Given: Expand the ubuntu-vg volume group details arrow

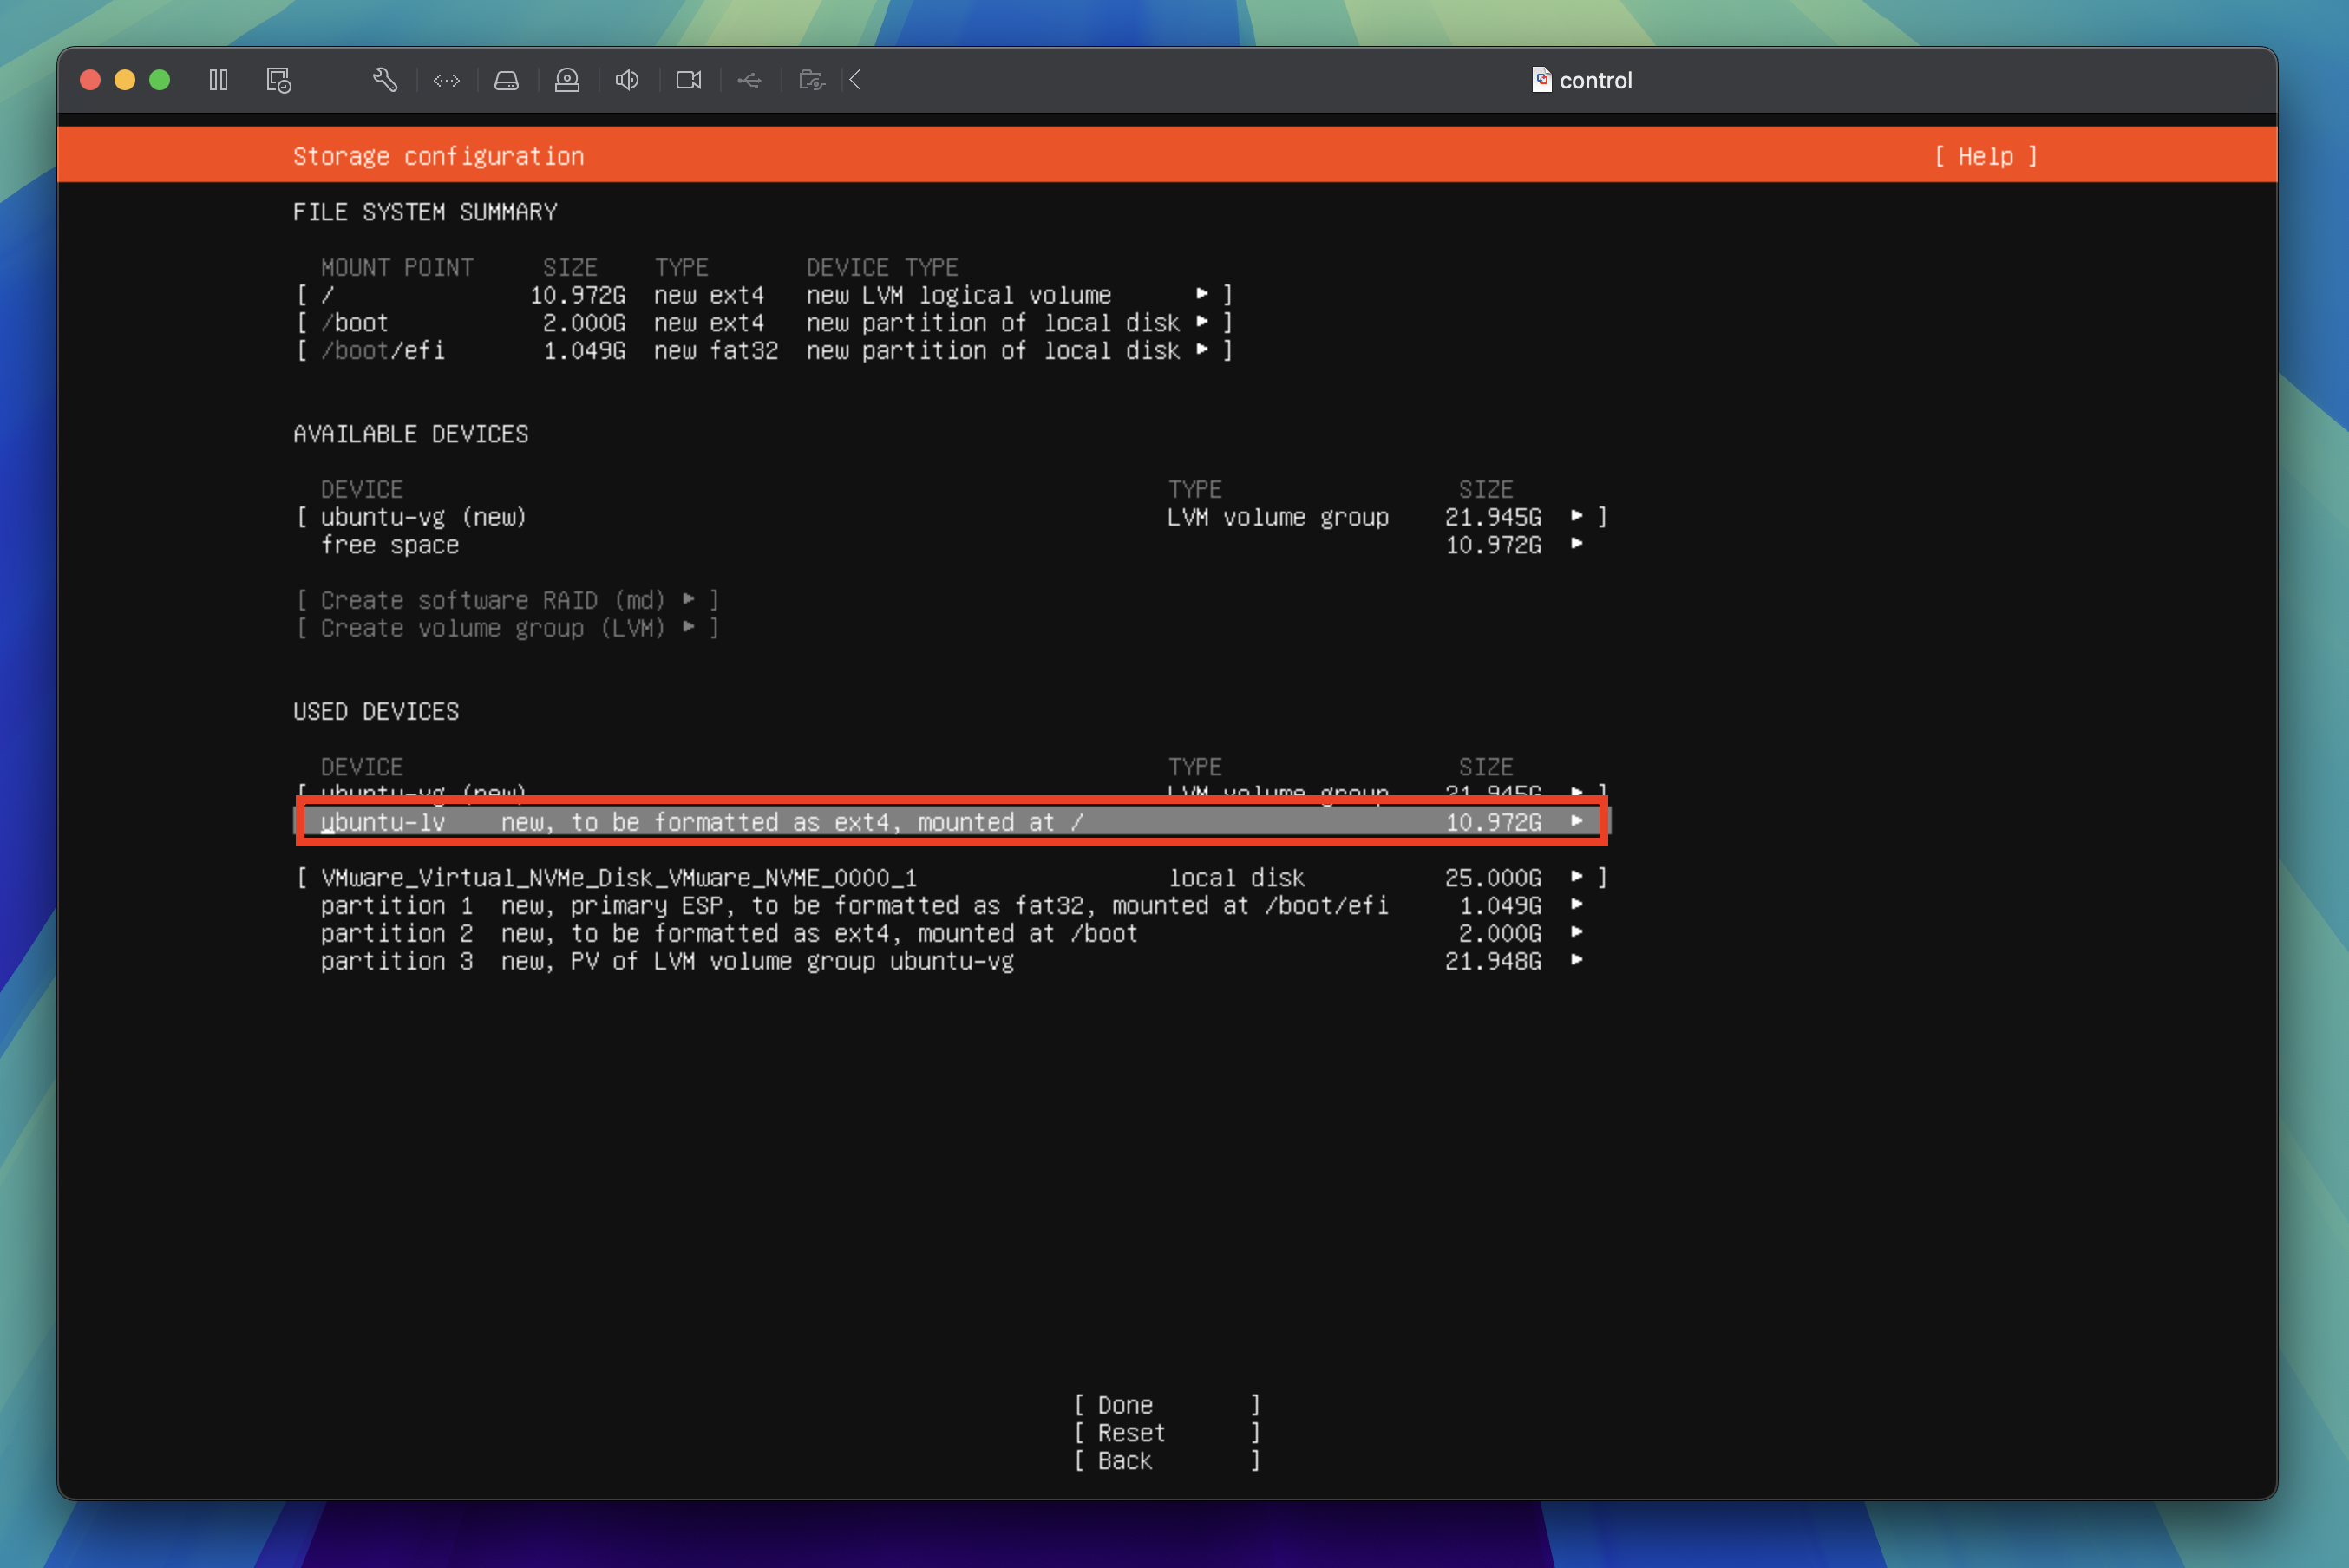Looking at the screenshot, I should [x=1578, y=517].
